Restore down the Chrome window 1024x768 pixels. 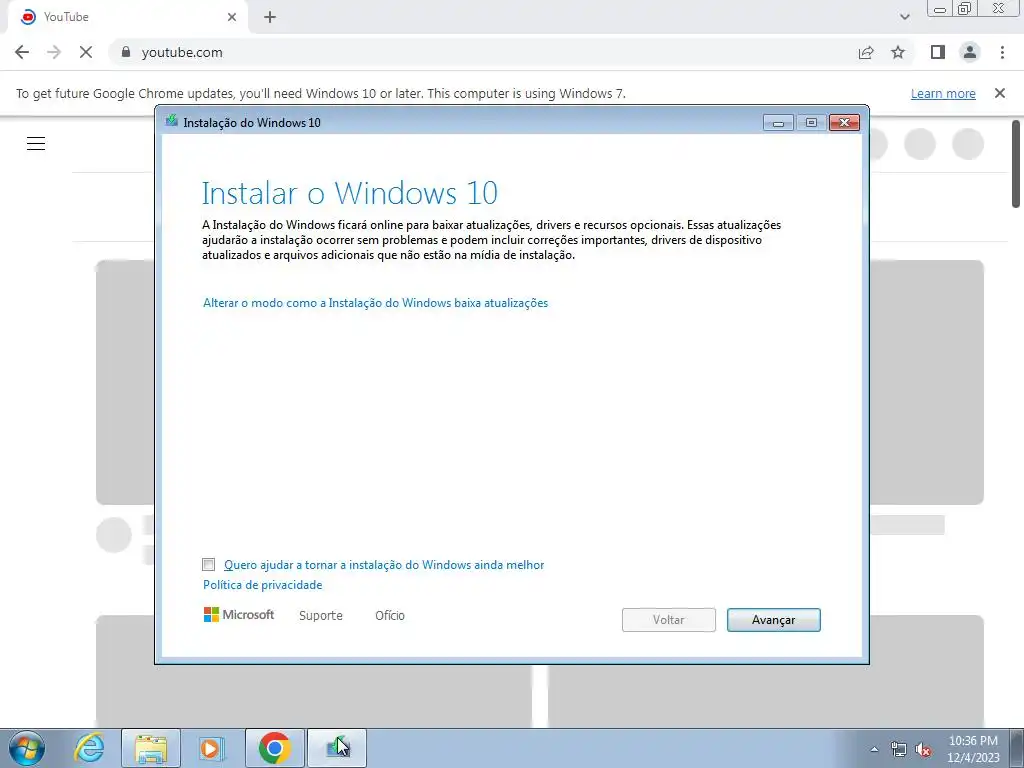tap(965, 8)
